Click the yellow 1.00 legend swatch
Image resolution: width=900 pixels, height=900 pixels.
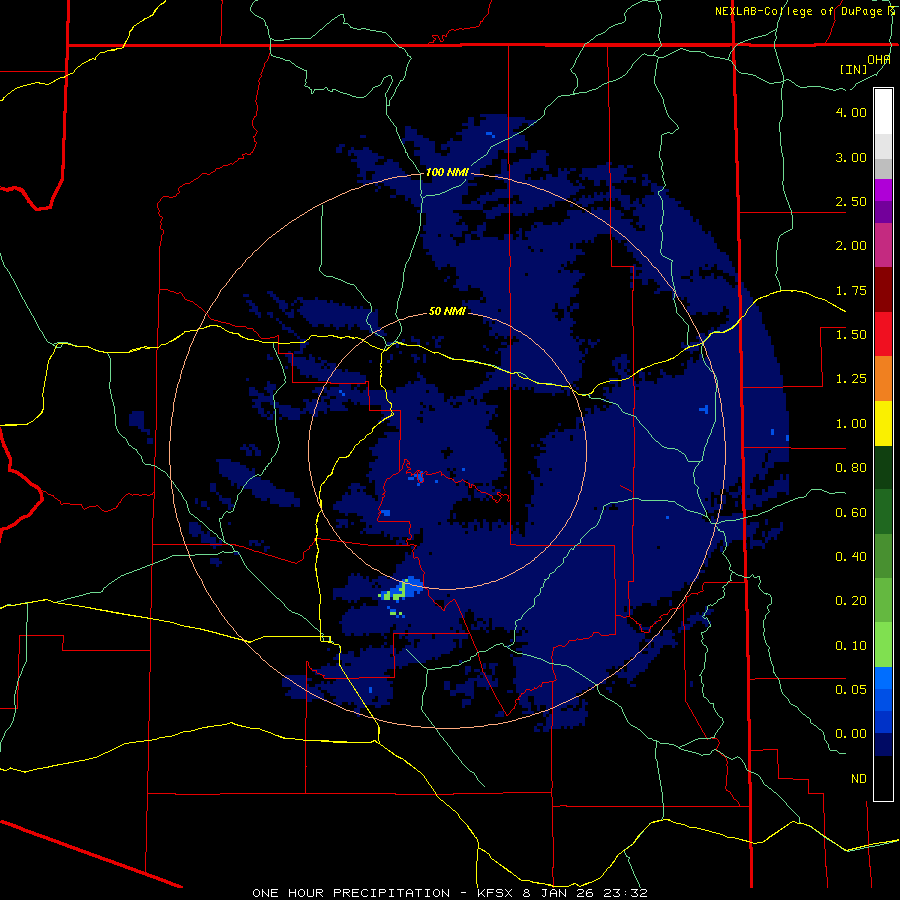pyautogui.click(x=883, y=423)
